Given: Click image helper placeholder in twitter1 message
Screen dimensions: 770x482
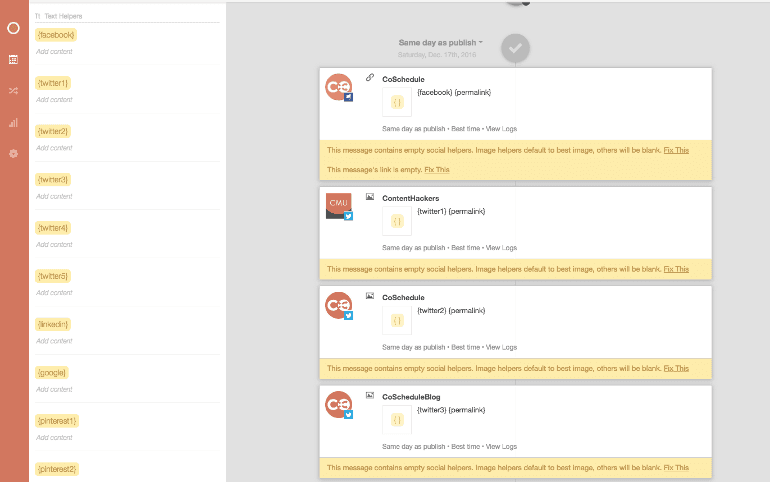Looking at the screenshot, I should click(x=397, y=221).
